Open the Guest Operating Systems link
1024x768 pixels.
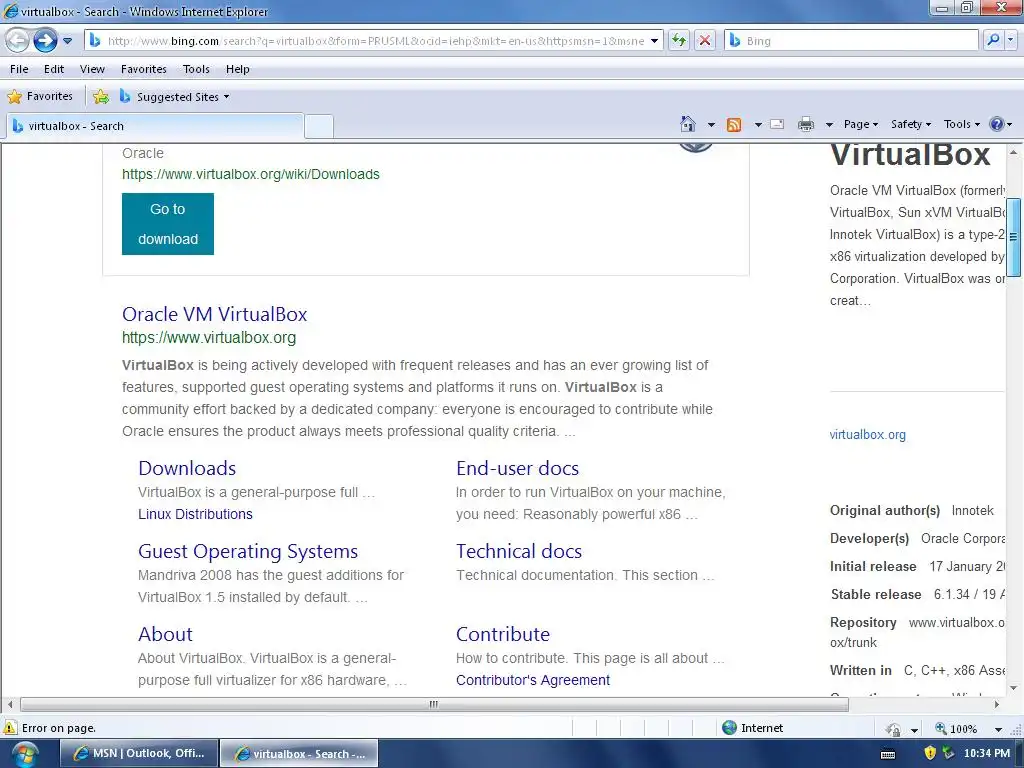pos(248,551)
